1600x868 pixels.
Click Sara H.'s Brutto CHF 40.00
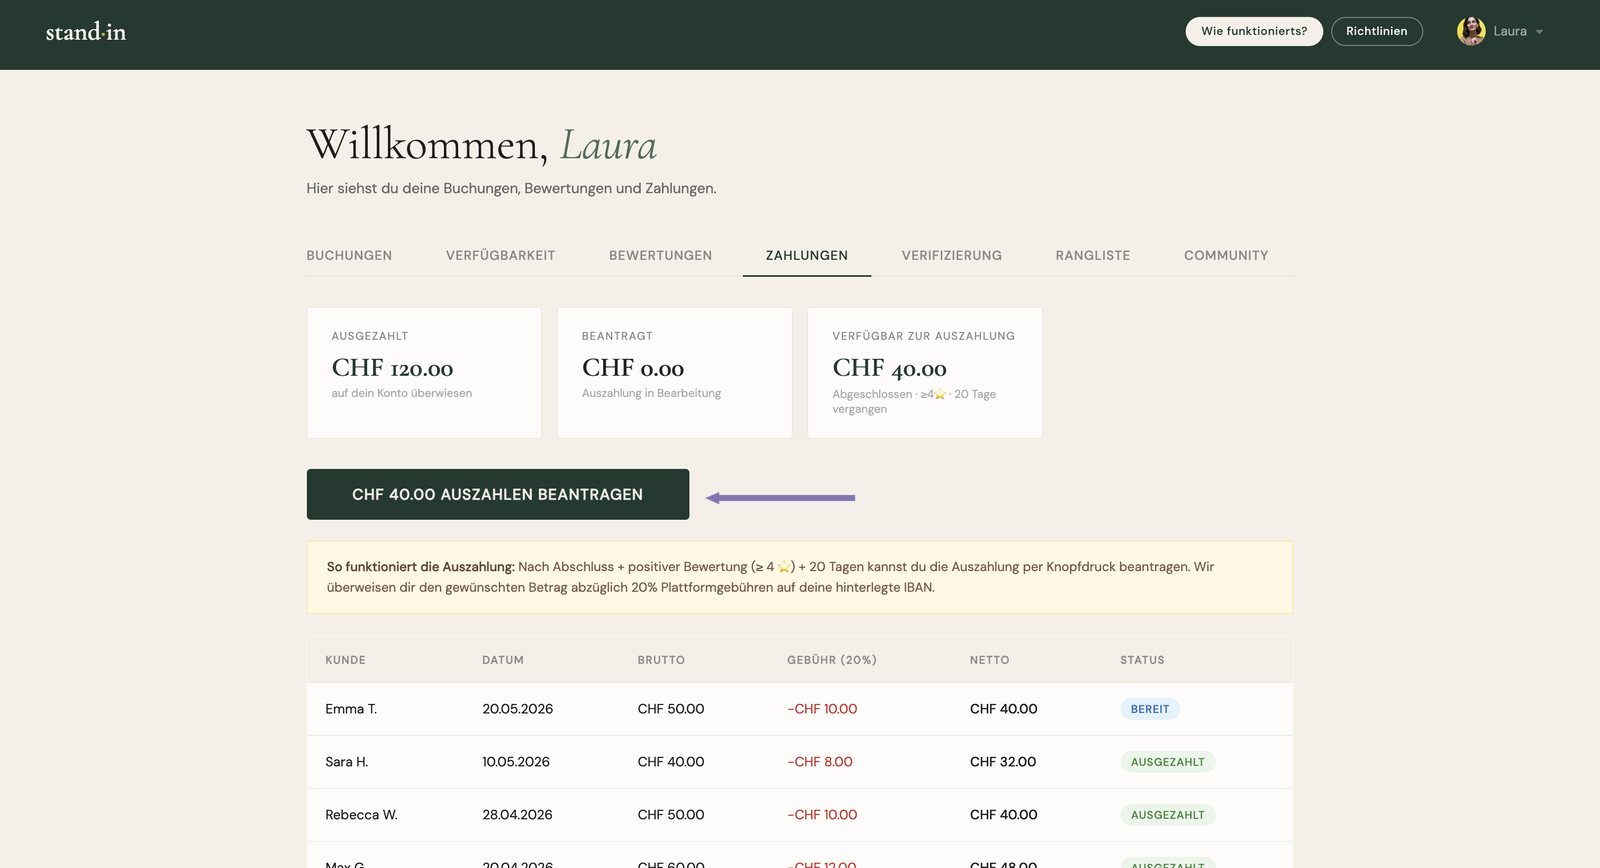[671, 762]
